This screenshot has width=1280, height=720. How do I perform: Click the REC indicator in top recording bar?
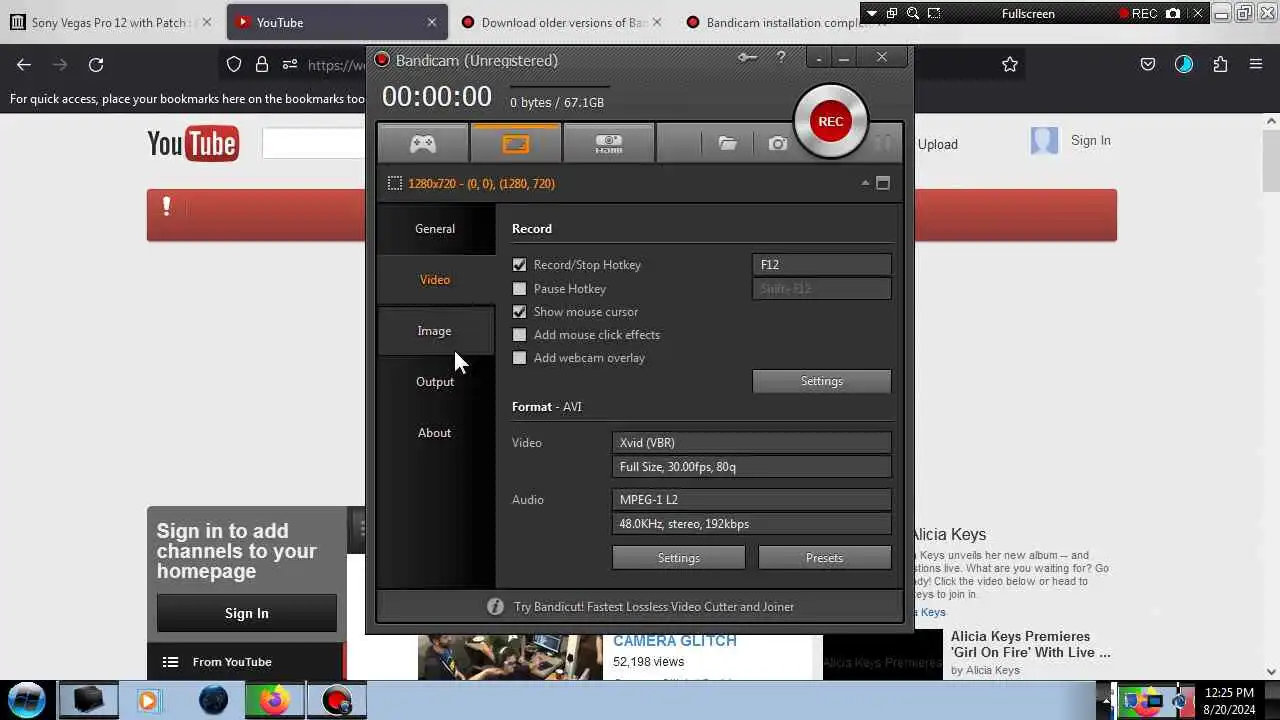1138,13
